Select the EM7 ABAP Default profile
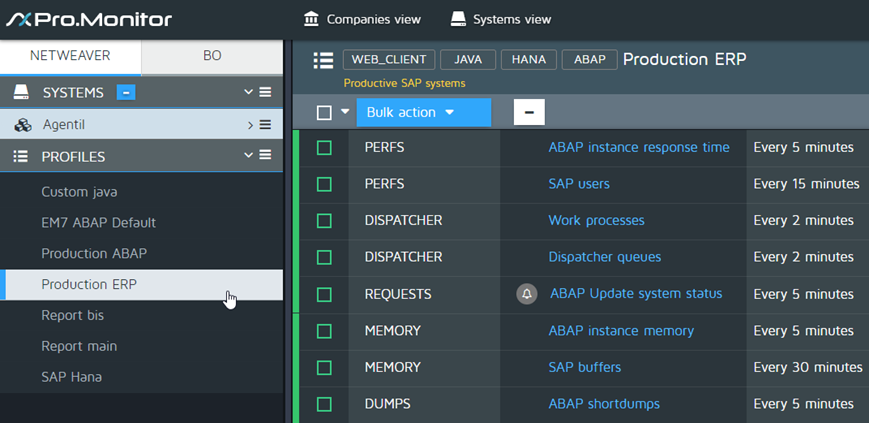Viewport: 869px width, 423px height. 99,223
